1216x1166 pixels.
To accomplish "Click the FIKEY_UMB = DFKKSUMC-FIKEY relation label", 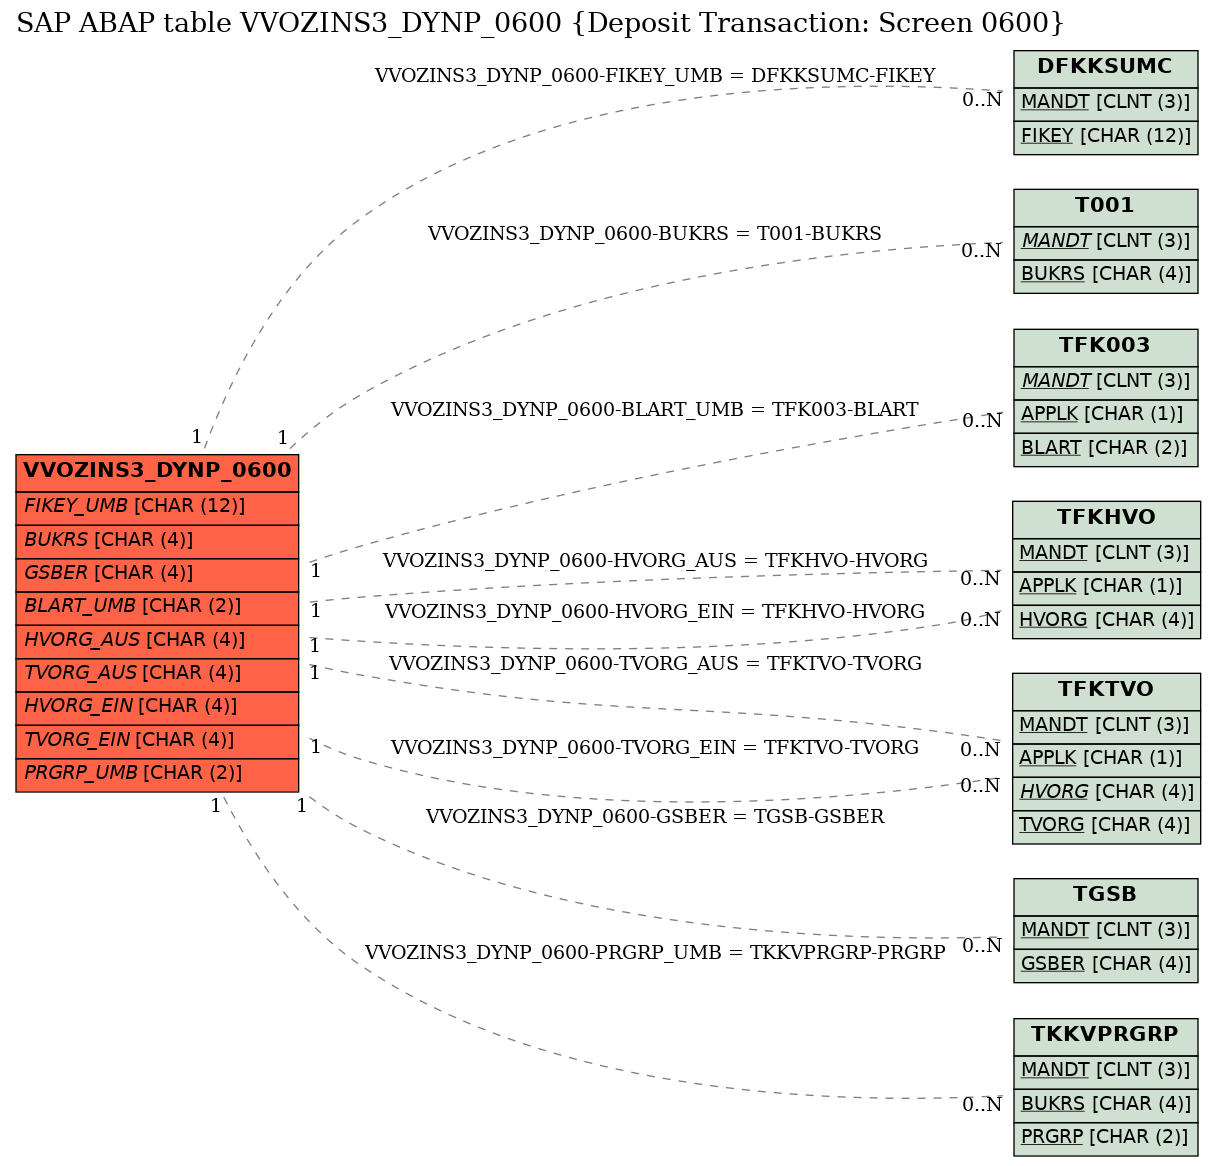I will pyautogui.click(x=655, y=76).
